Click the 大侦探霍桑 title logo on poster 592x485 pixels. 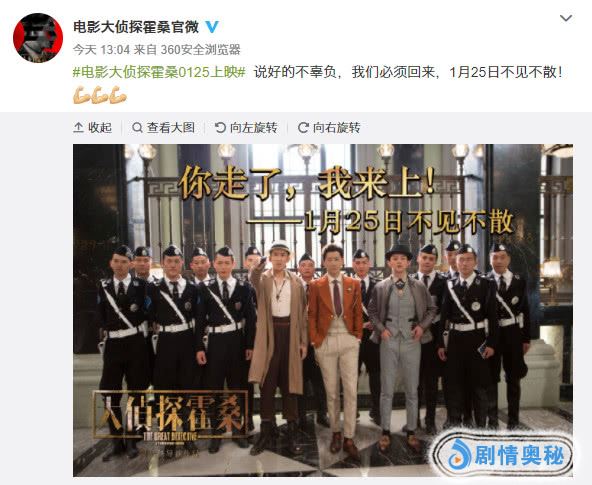click(171, 416)
